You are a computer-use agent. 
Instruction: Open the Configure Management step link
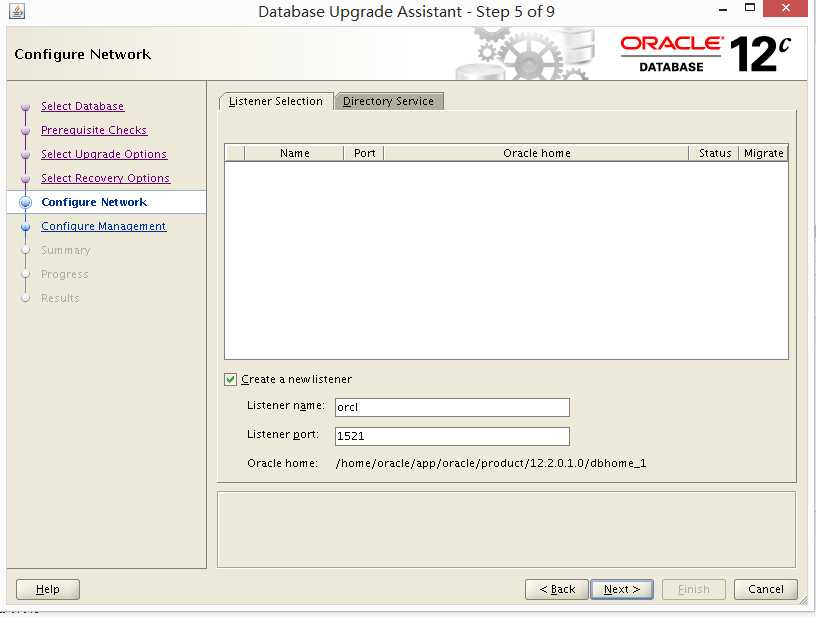pyautogui.click(x=104, y=226)
